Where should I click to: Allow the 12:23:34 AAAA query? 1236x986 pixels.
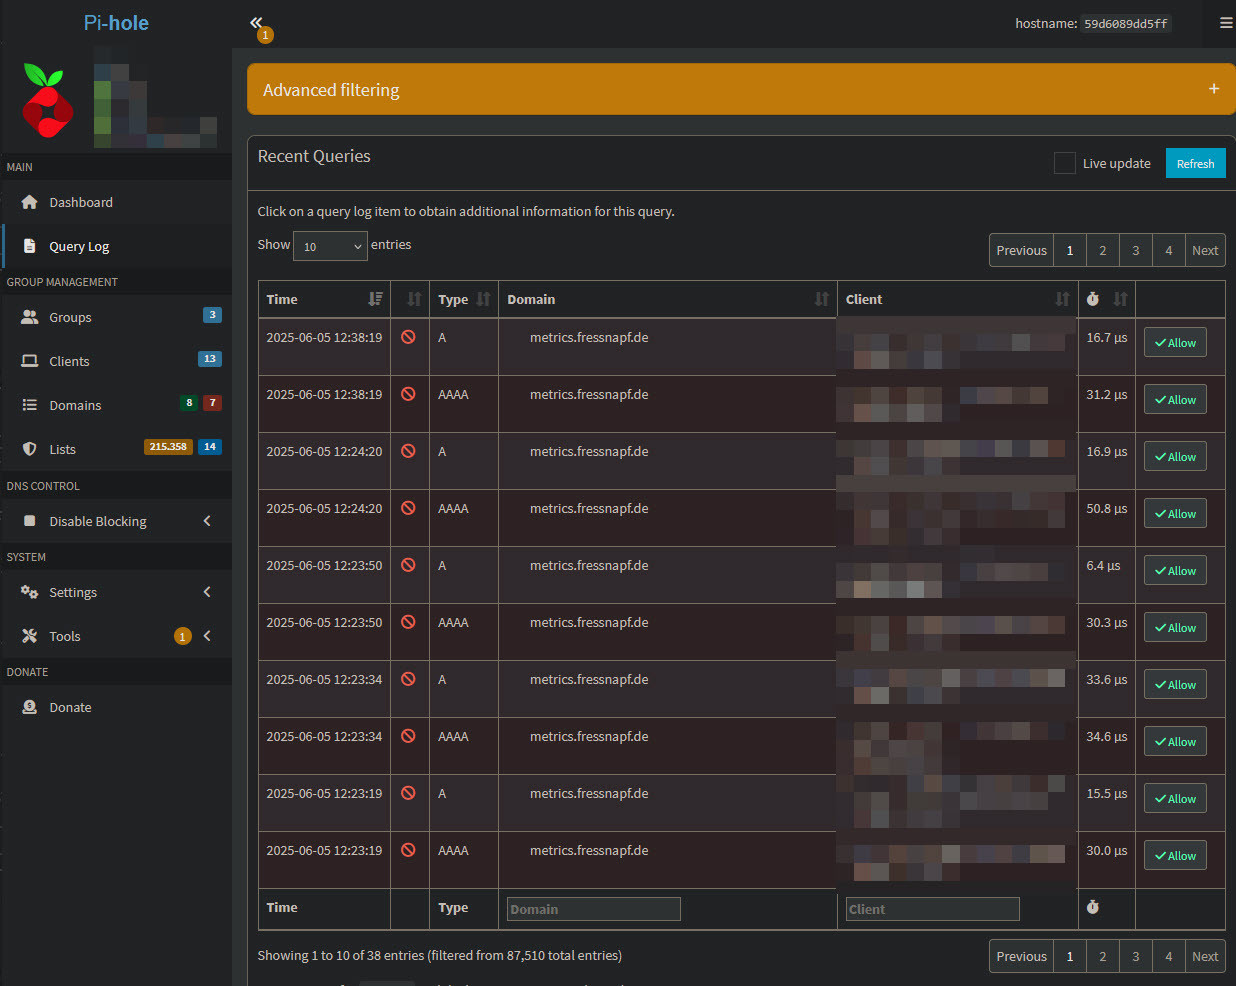[x=1175, y=742]
